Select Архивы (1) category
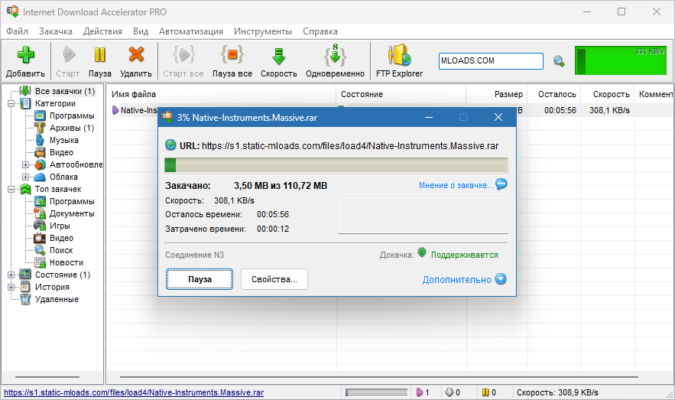The height and width of the screenshot is (400, 675). 71,128
